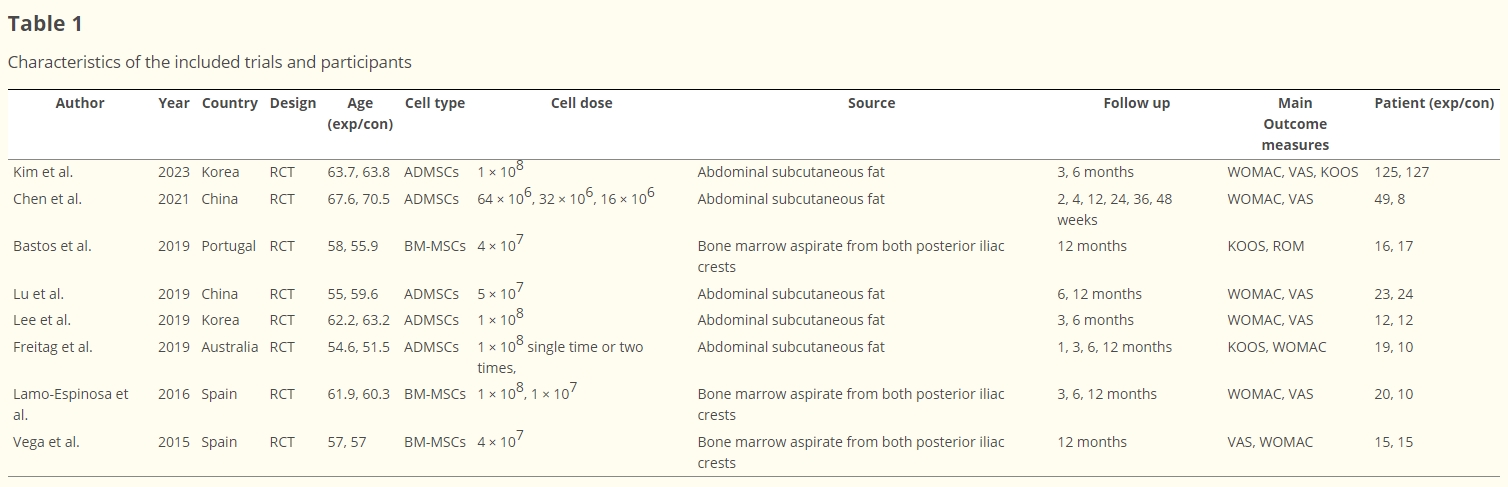This screenshot has width=1508, height=487.
Task: Click the "Author" column header
Action: [x=80, y=103]
